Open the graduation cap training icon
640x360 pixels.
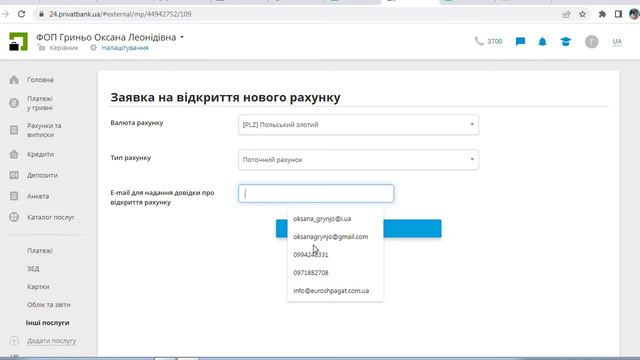pos(565,42)
